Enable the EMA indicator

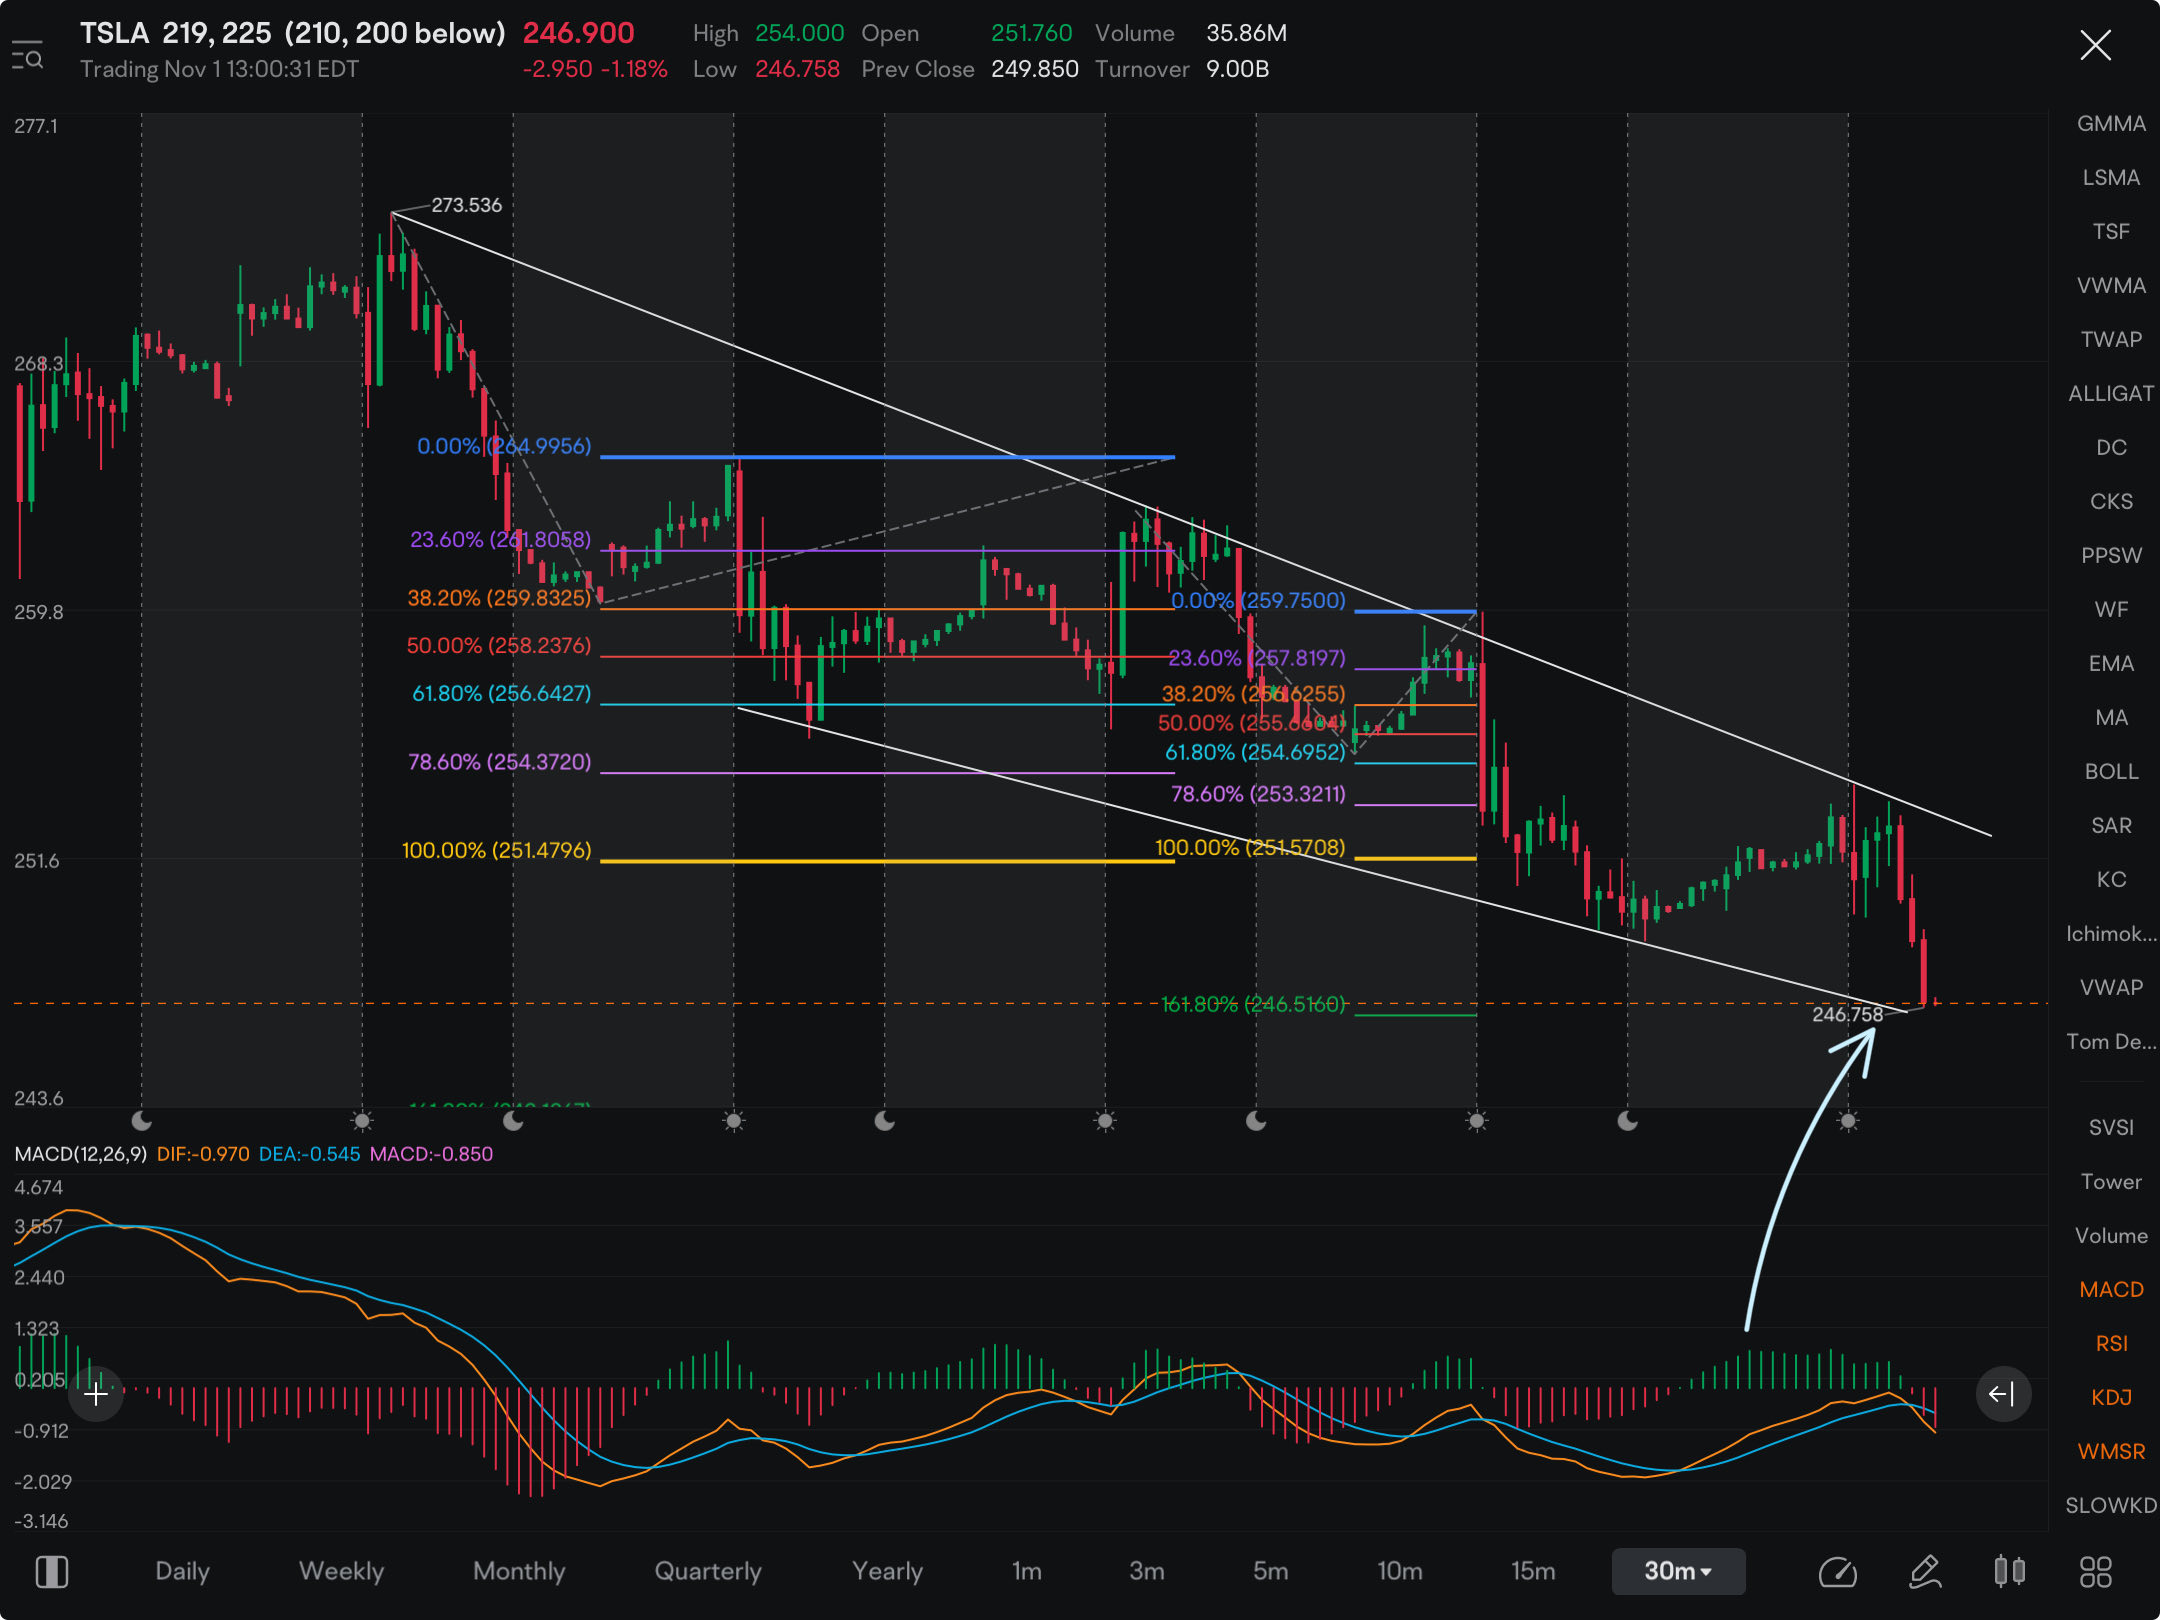[2111, 664]
